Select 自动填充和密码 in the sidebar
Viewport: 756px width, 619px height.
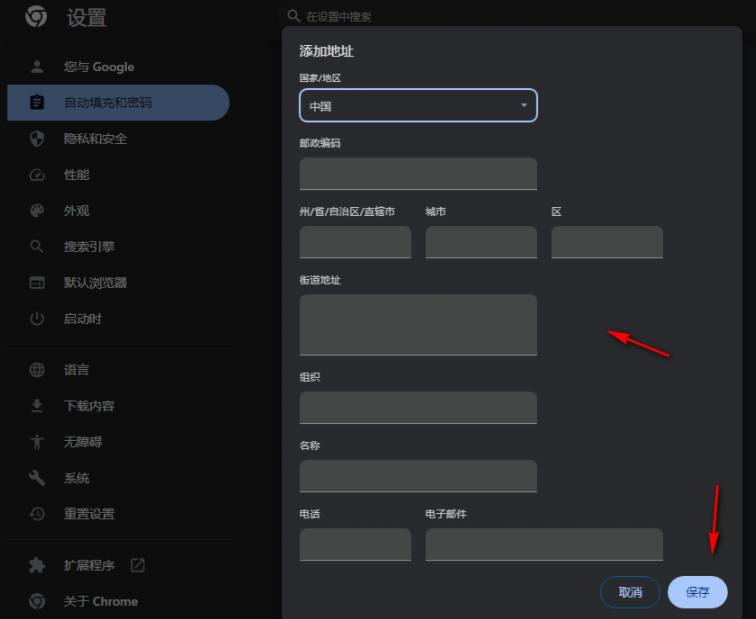point(118,102)
